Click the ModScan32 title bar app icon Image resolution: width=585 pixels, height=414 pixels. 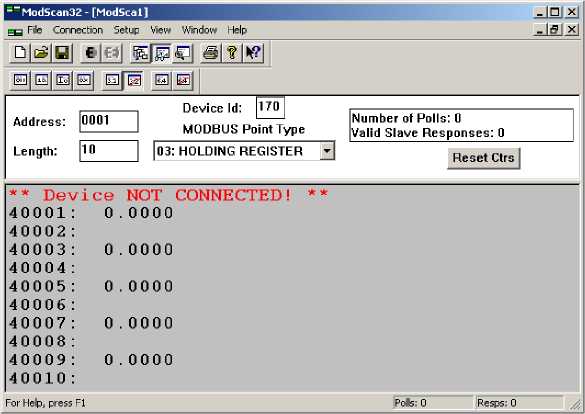13,11
